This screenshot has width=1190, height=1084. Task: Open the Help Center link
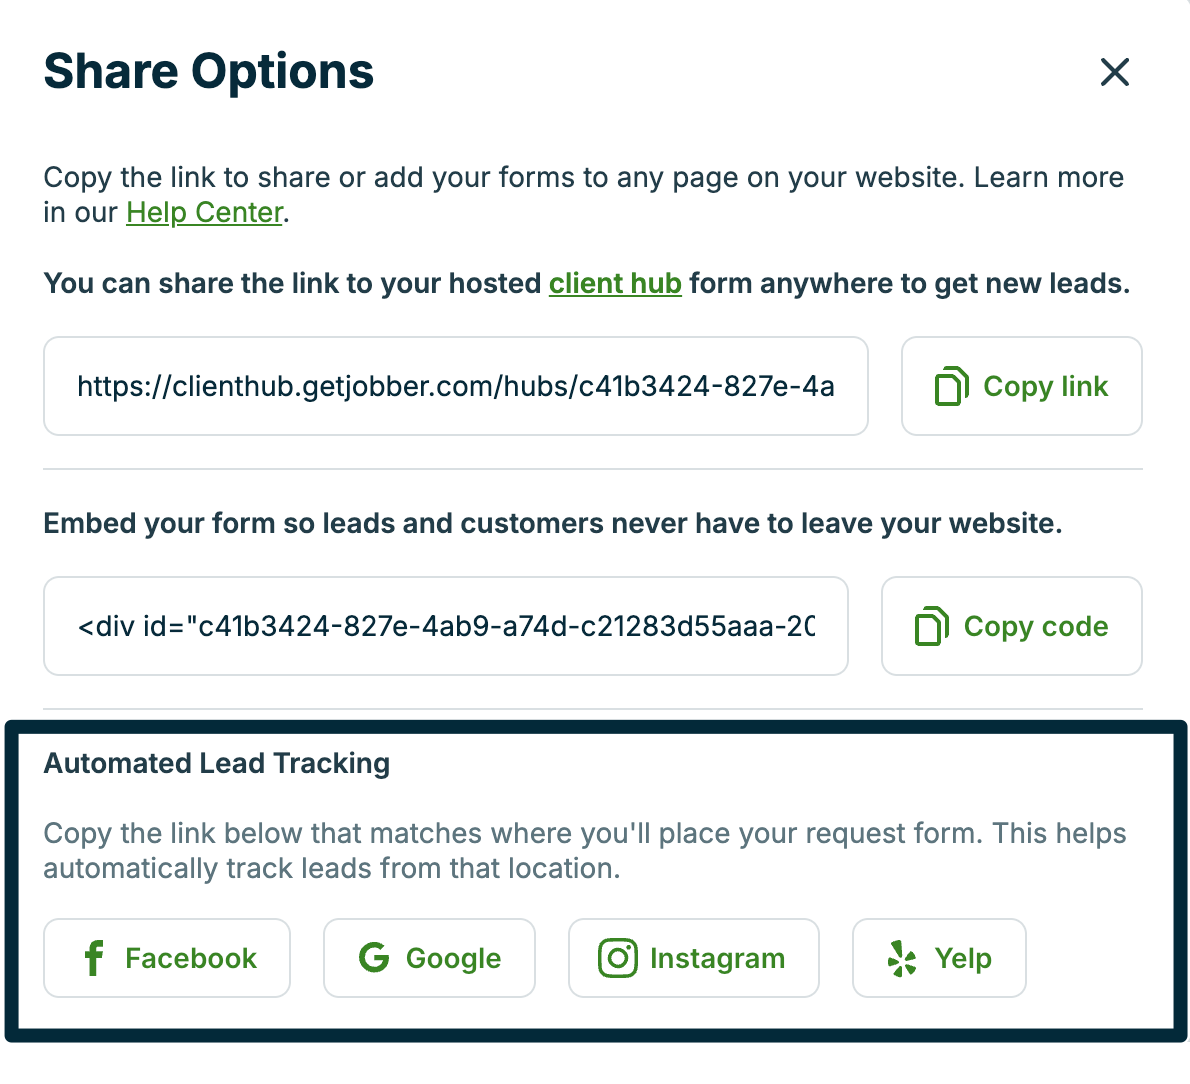(x=204, y=213)
